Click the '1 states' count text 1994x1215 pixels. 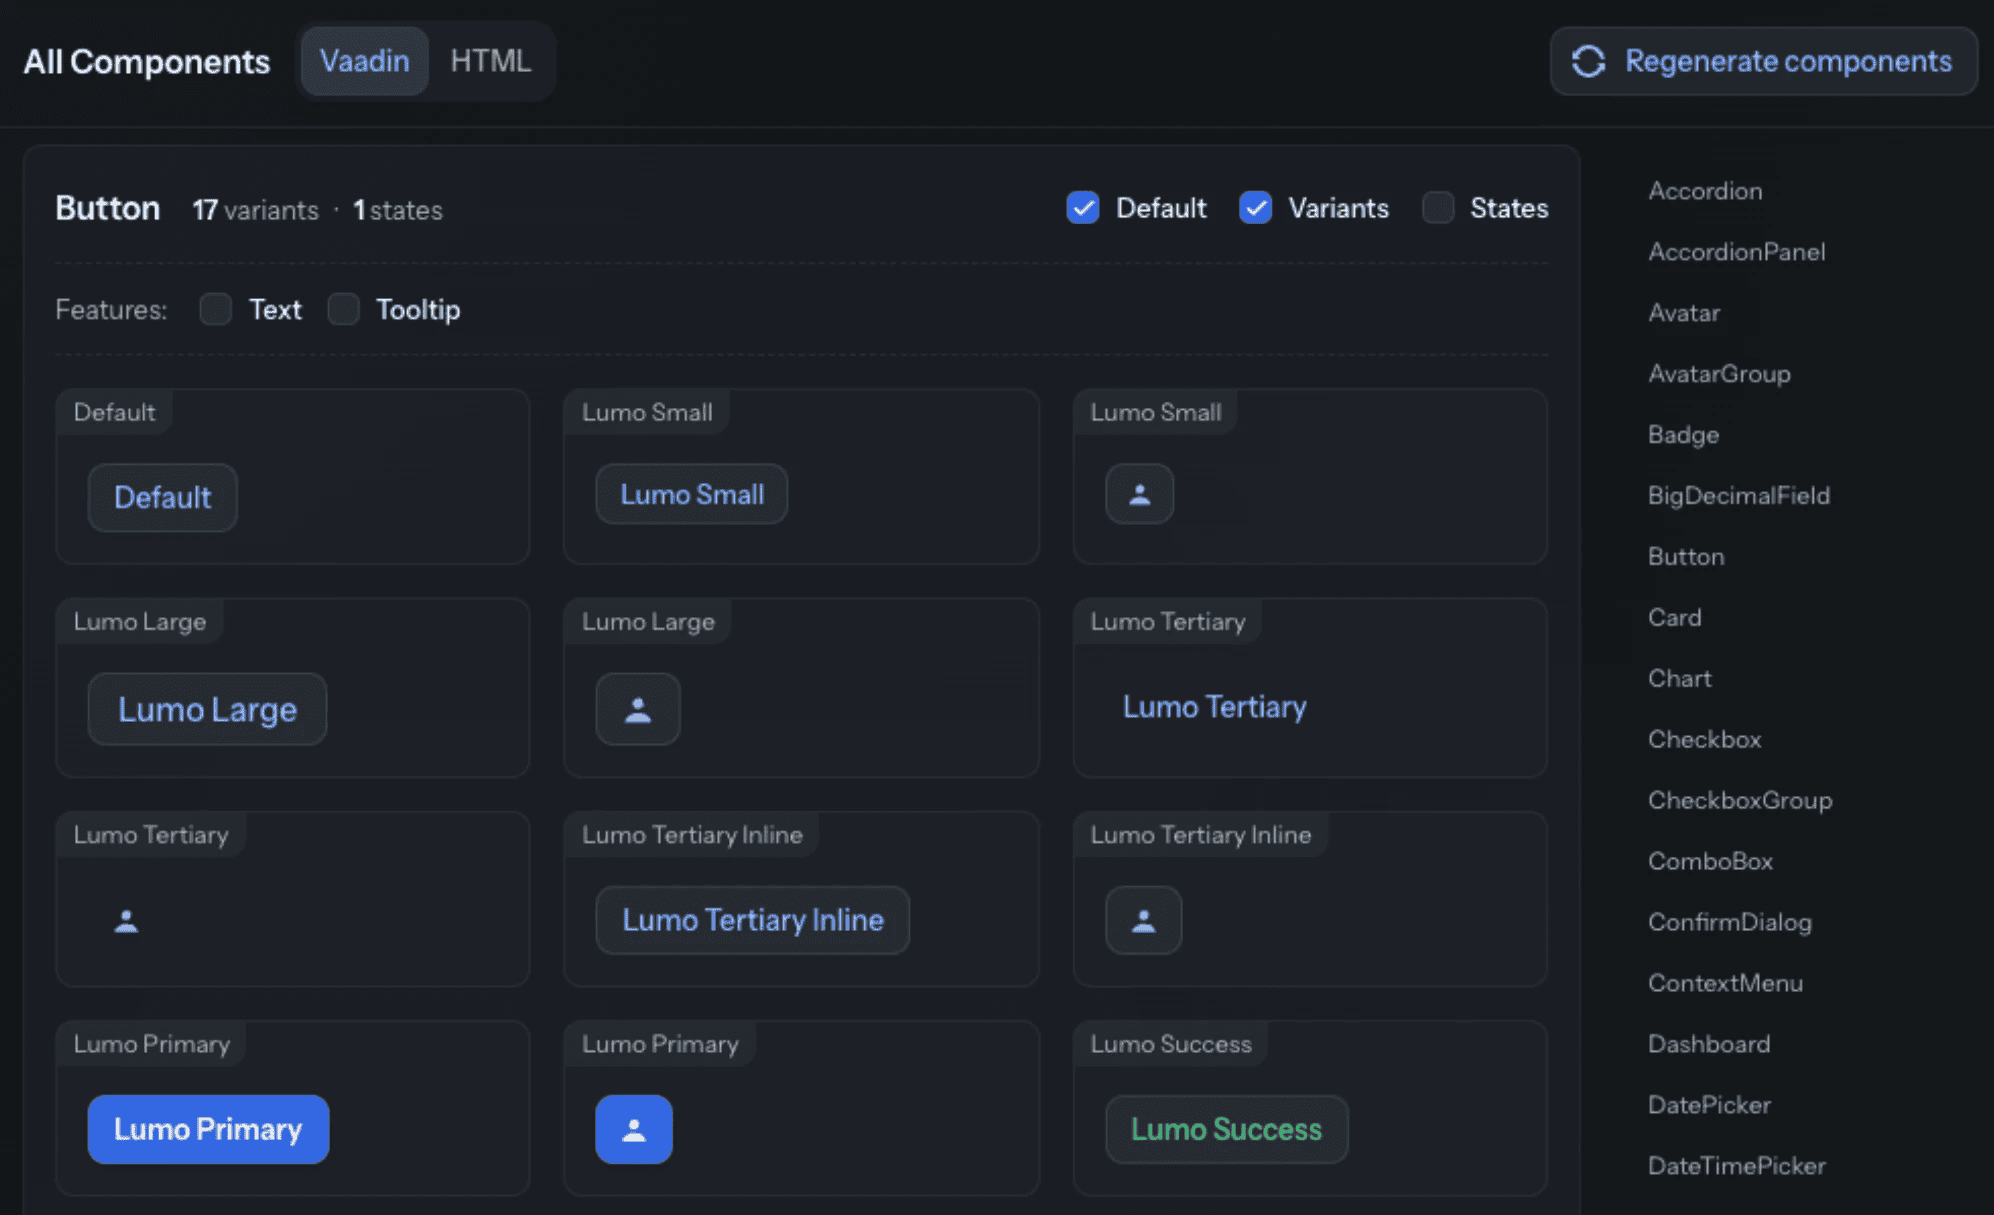(x=397, y=211)
